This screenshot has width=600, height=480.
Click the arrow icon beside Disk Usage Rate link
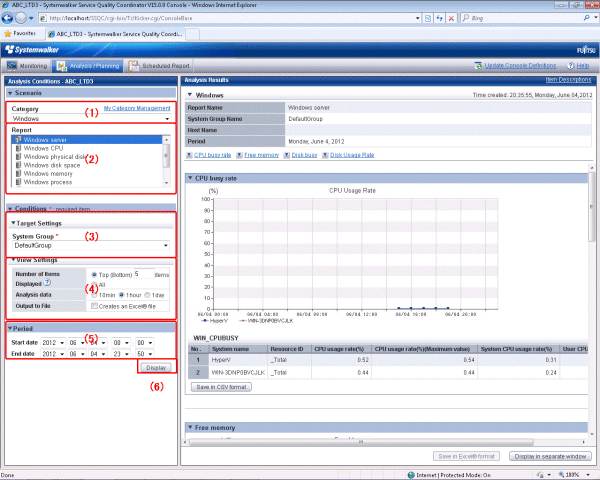point(325,155)
